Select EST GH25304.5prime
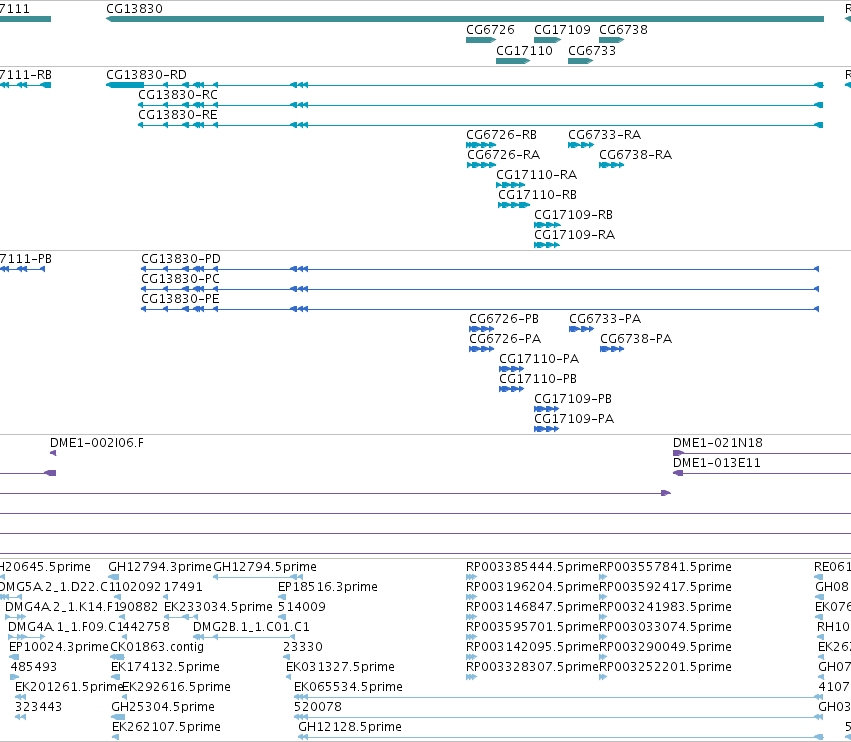 118,718
